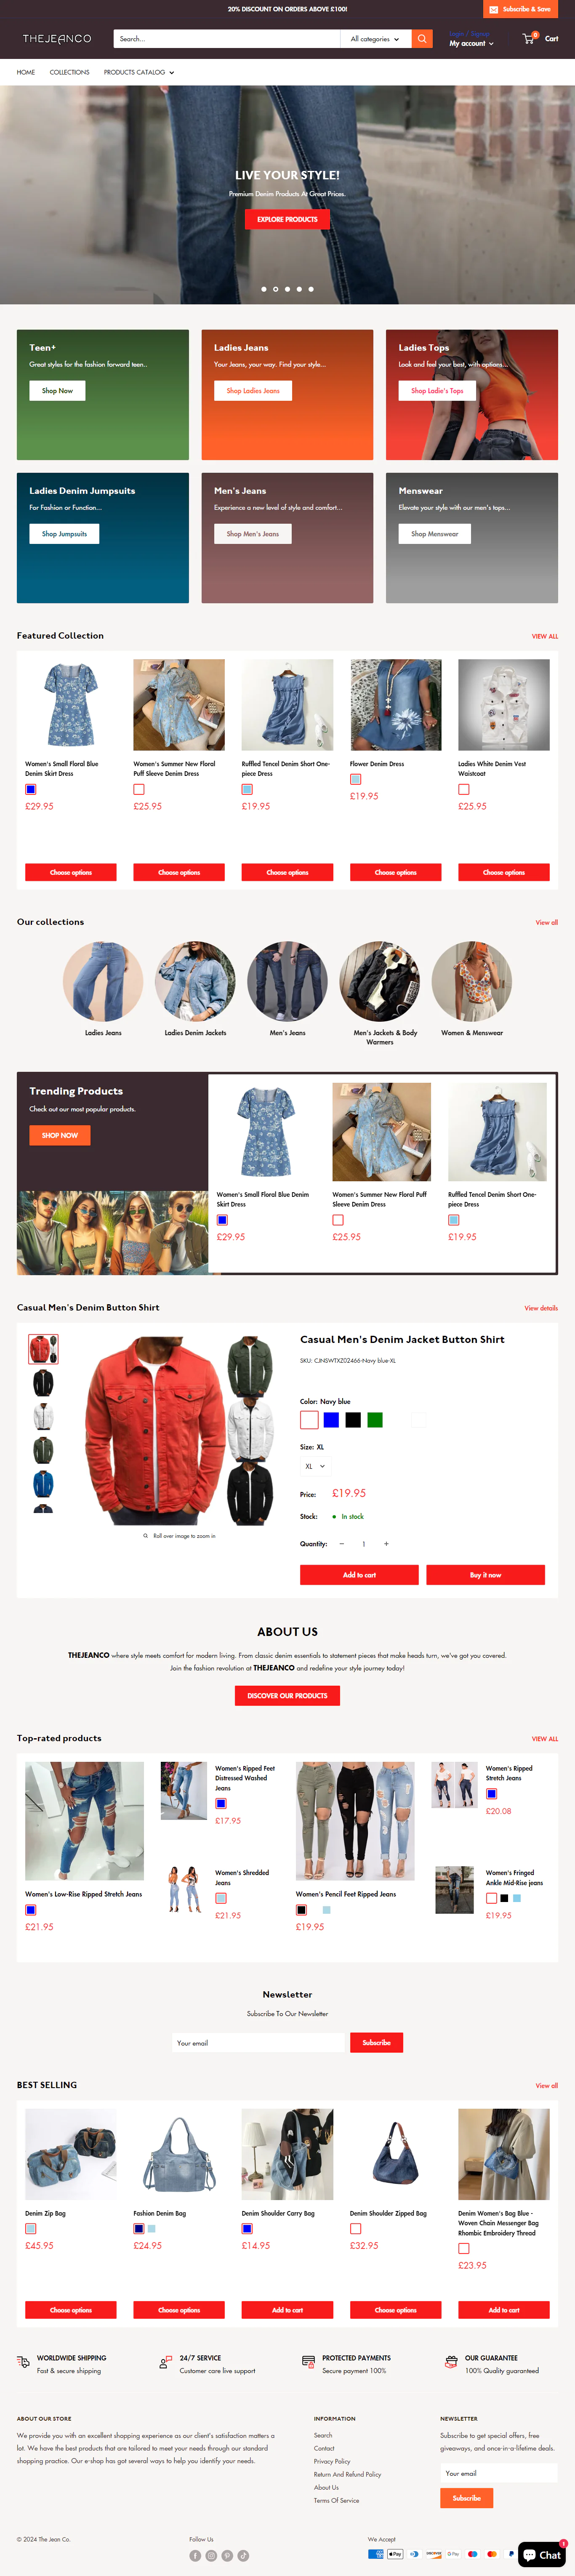Open the TikTok follow icon

[x=243, y=2555]
